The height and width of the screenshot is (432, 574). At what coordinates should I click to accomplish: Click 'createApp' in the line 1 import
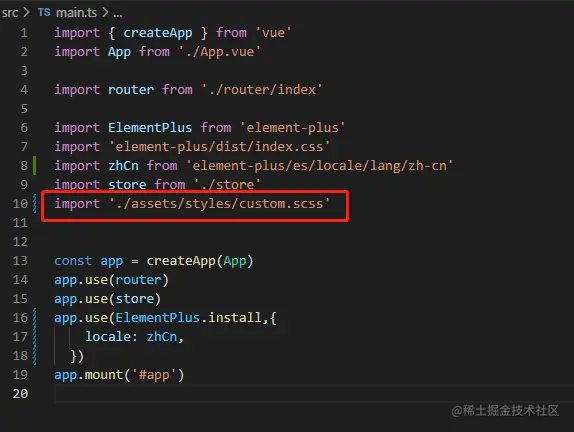pos(158,33)
